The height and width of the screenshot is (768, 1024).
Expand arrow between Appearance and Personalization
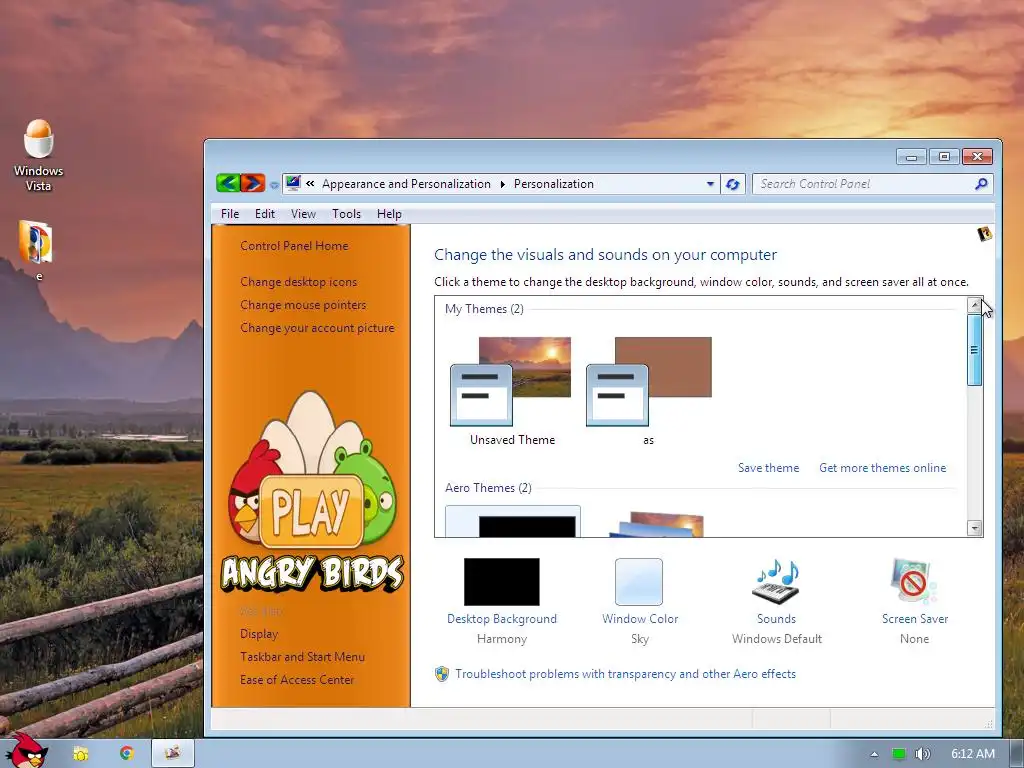(x=502, y=184)
